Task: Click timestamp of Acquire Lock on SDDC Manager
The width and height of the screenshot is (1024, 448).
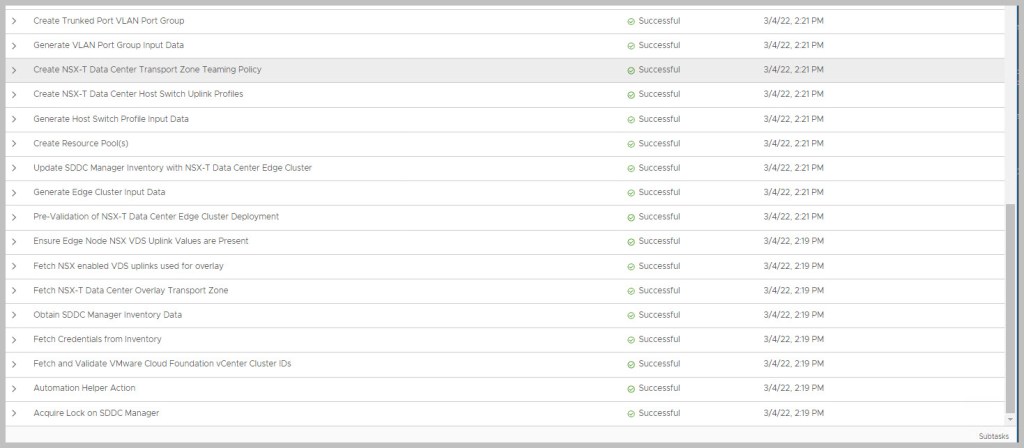Action: click(793, 413)
